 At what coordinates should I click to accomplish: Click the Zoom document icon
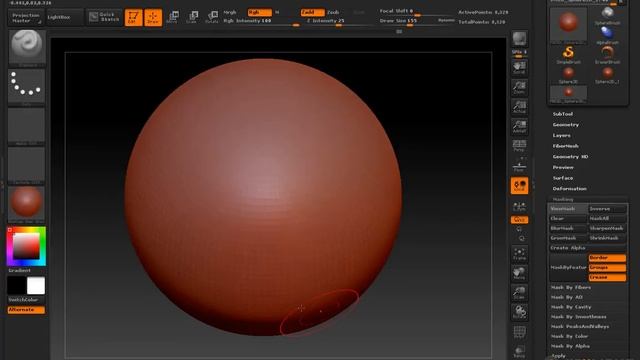520,87
